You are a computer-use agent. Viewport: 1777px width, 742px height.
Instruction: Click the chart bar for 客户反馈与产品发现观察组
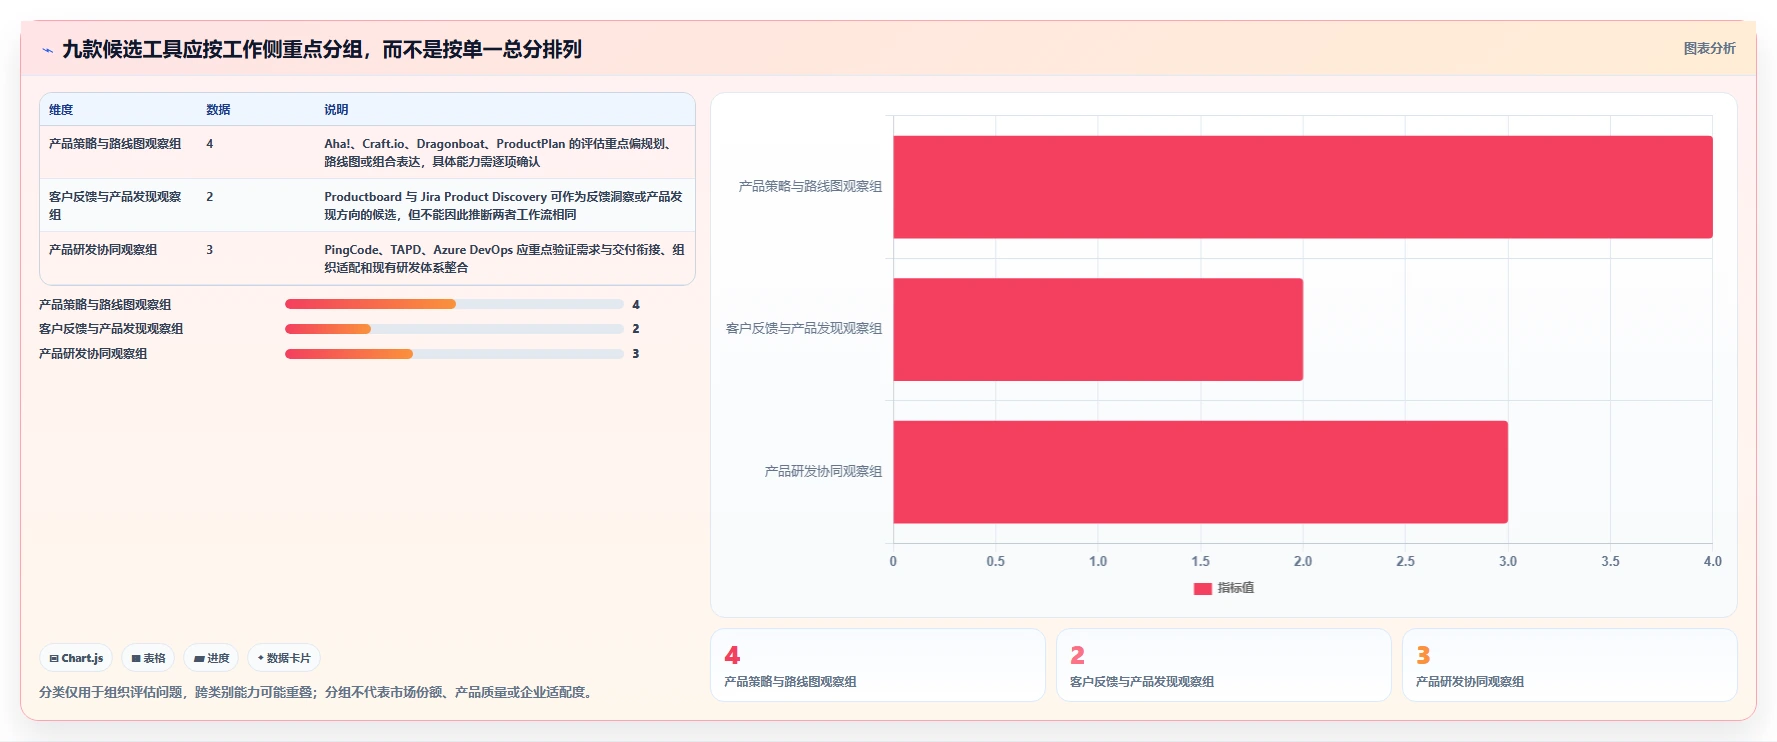pyautogui.click(x=1097, y=329)
